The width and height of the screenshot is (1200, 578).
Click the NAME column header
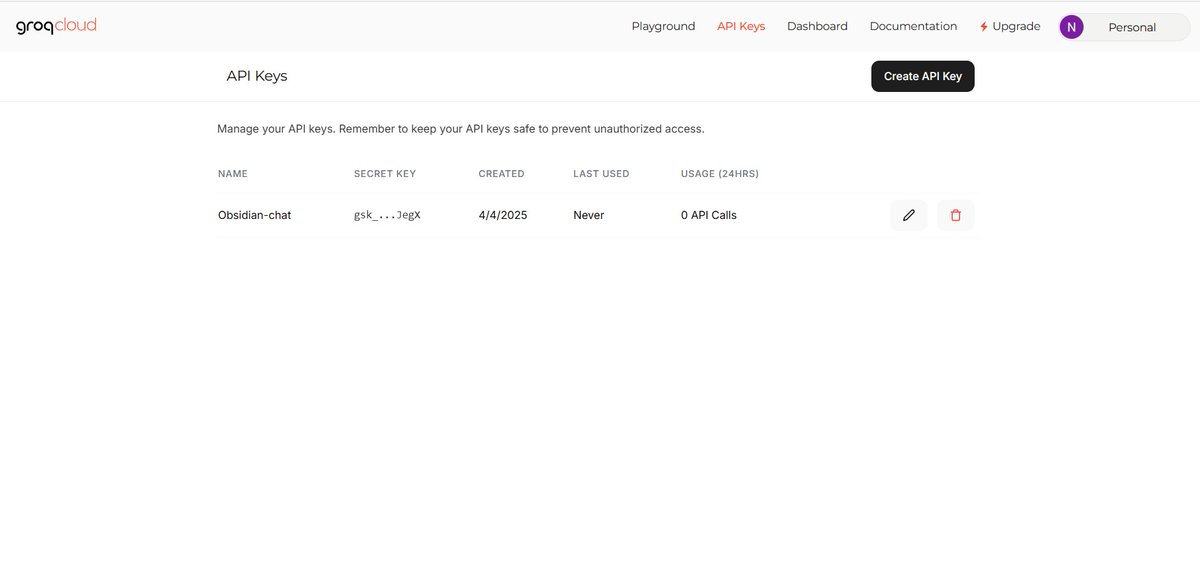pyautogui.click(x=233, y=174)
